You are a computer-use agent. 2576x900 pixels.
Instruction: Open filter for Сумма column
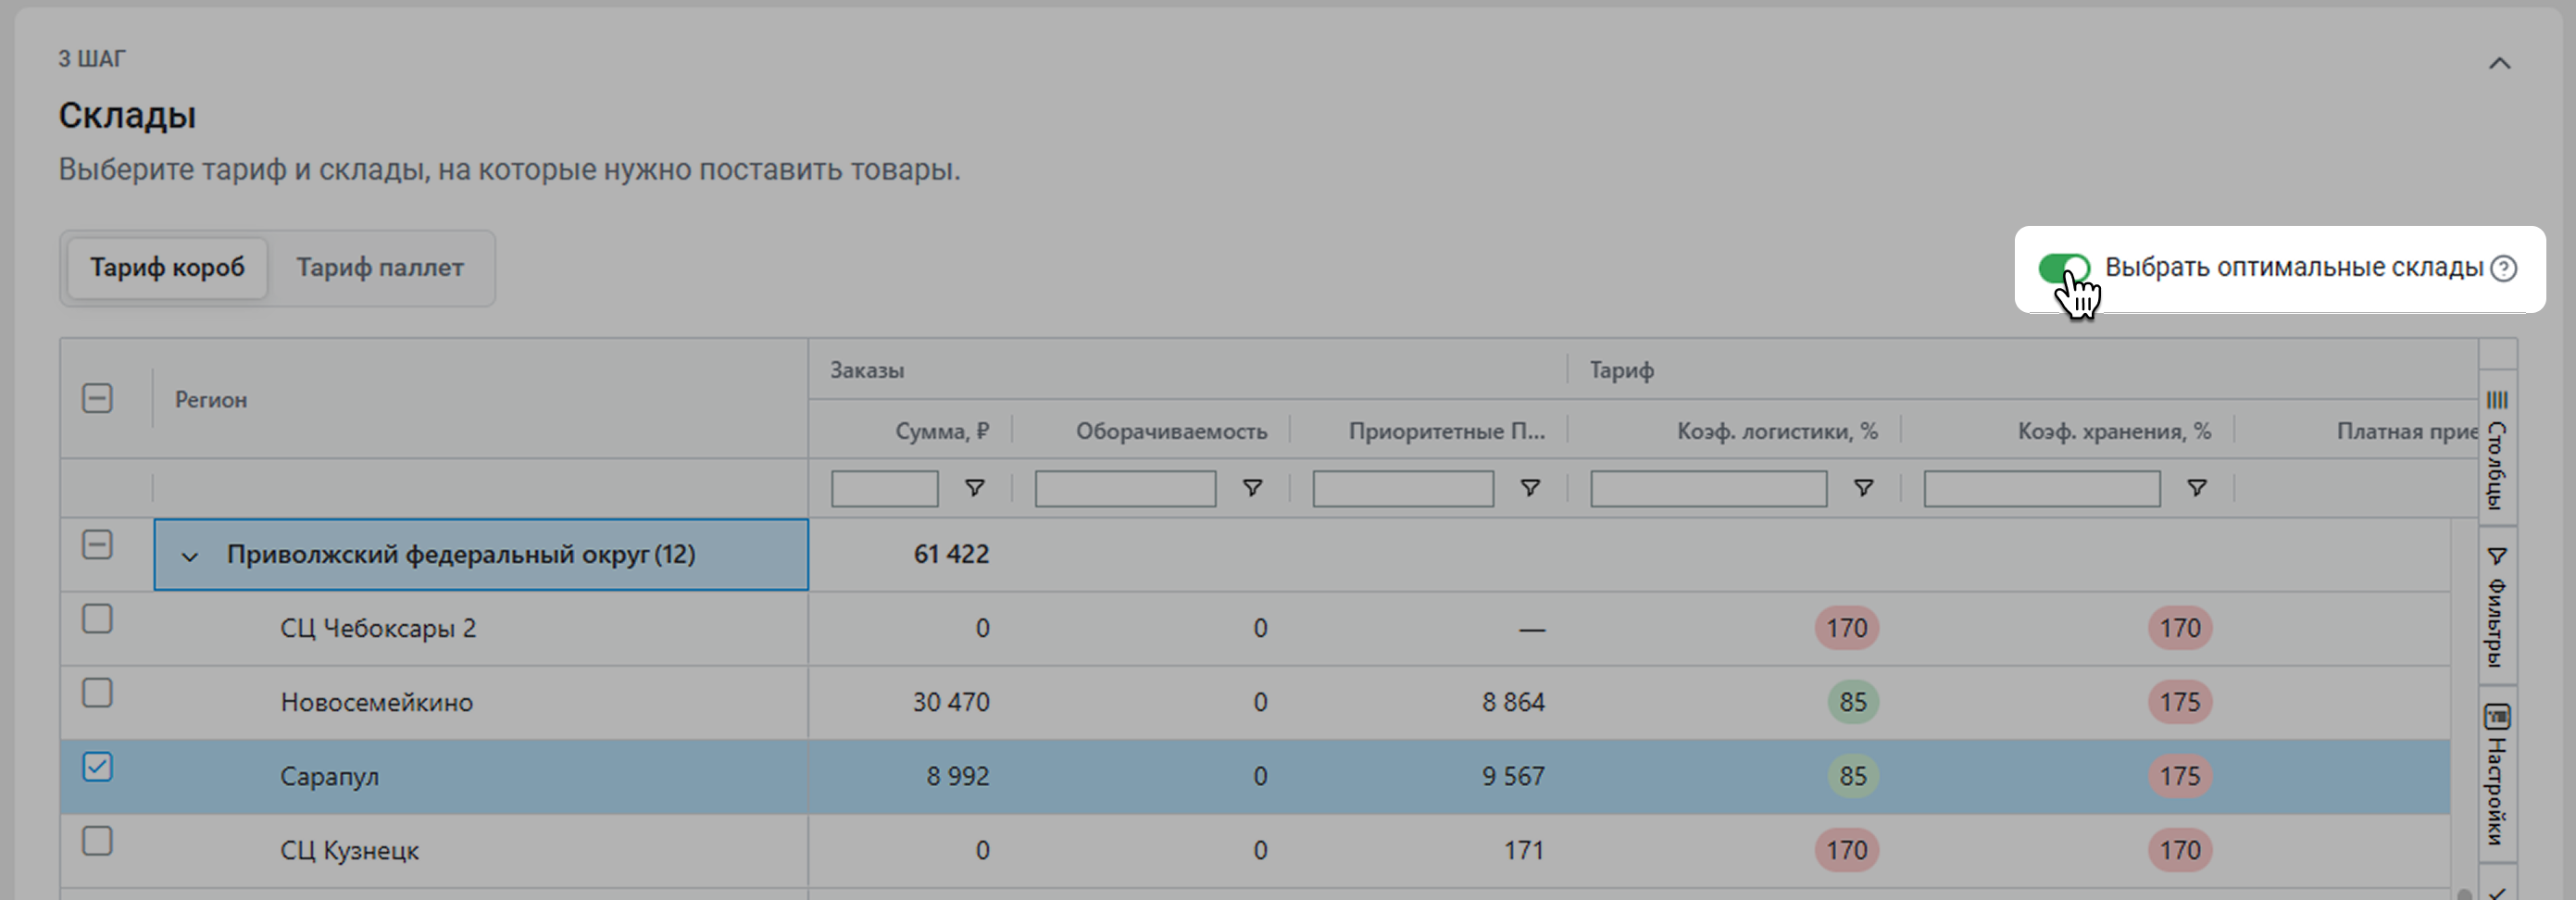[x=974, y=488]
